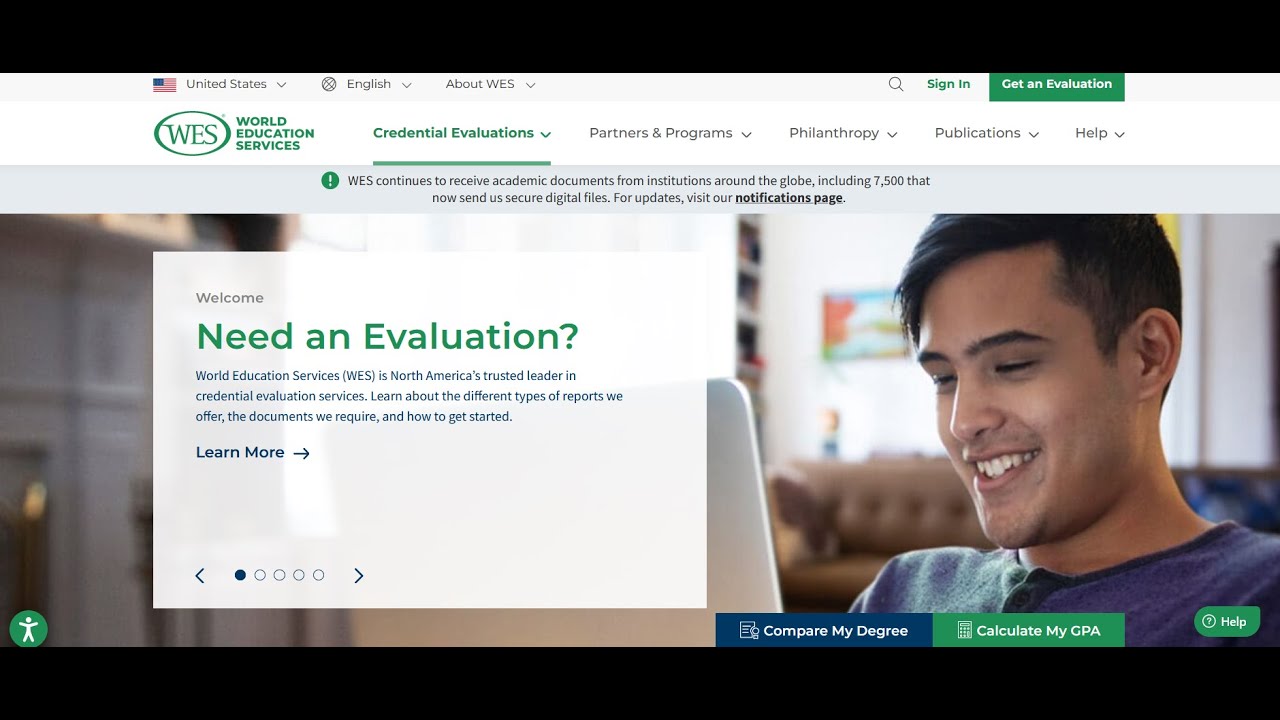
Task: Expand the About WES dropdown
Action: [x=490, y=84]
